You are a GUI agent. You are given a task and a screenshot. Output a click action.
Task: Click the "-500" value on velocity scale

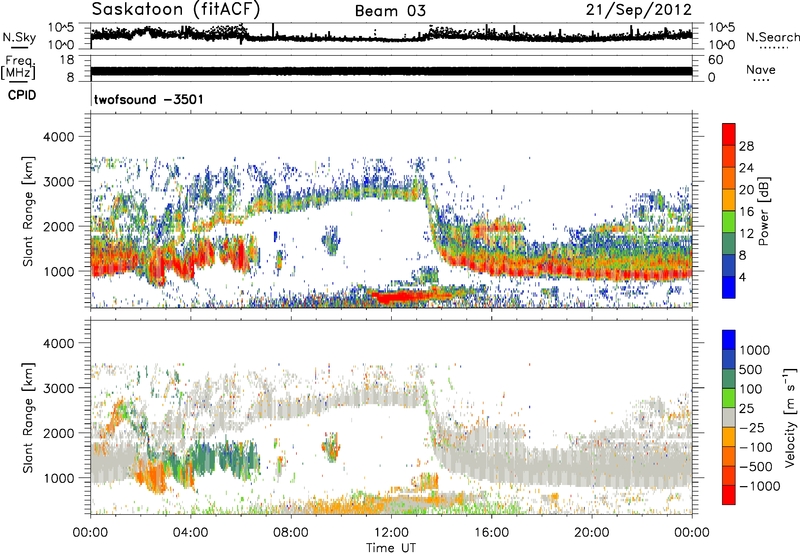tap(756, 467)
